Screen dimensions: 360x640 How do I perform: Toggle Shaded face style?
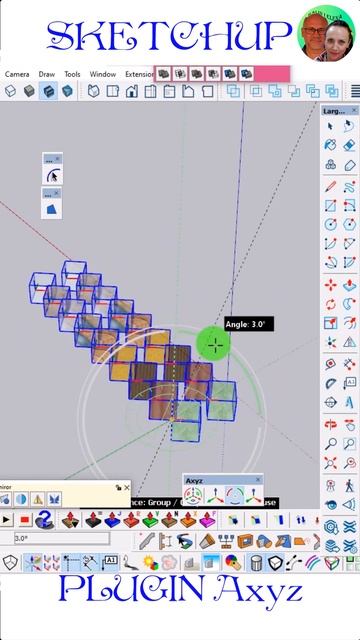point(29,91)
